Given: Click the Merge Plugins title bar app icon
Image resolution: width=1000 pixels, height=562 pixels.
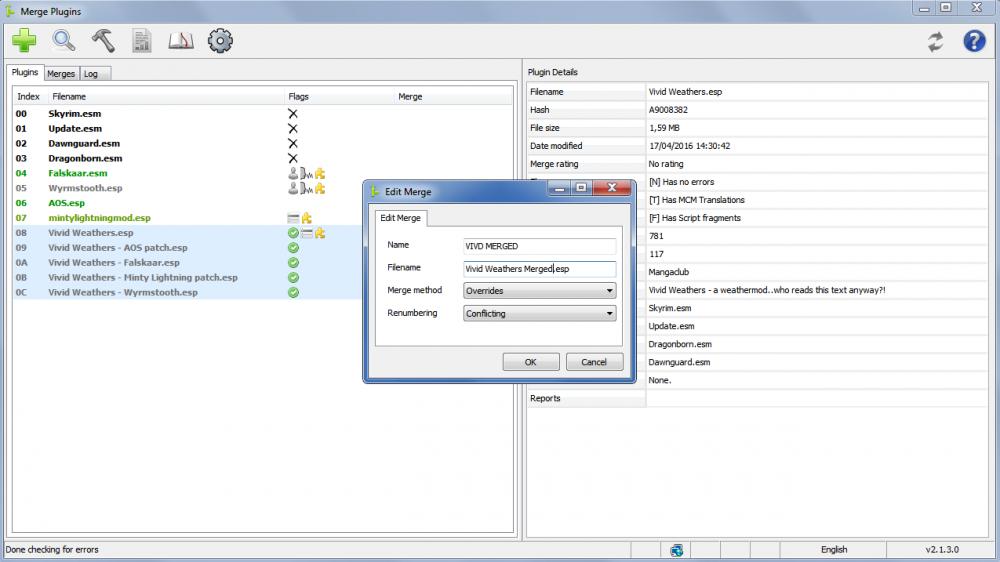Looking at the screenshot, I should click(x=10, y=11).
